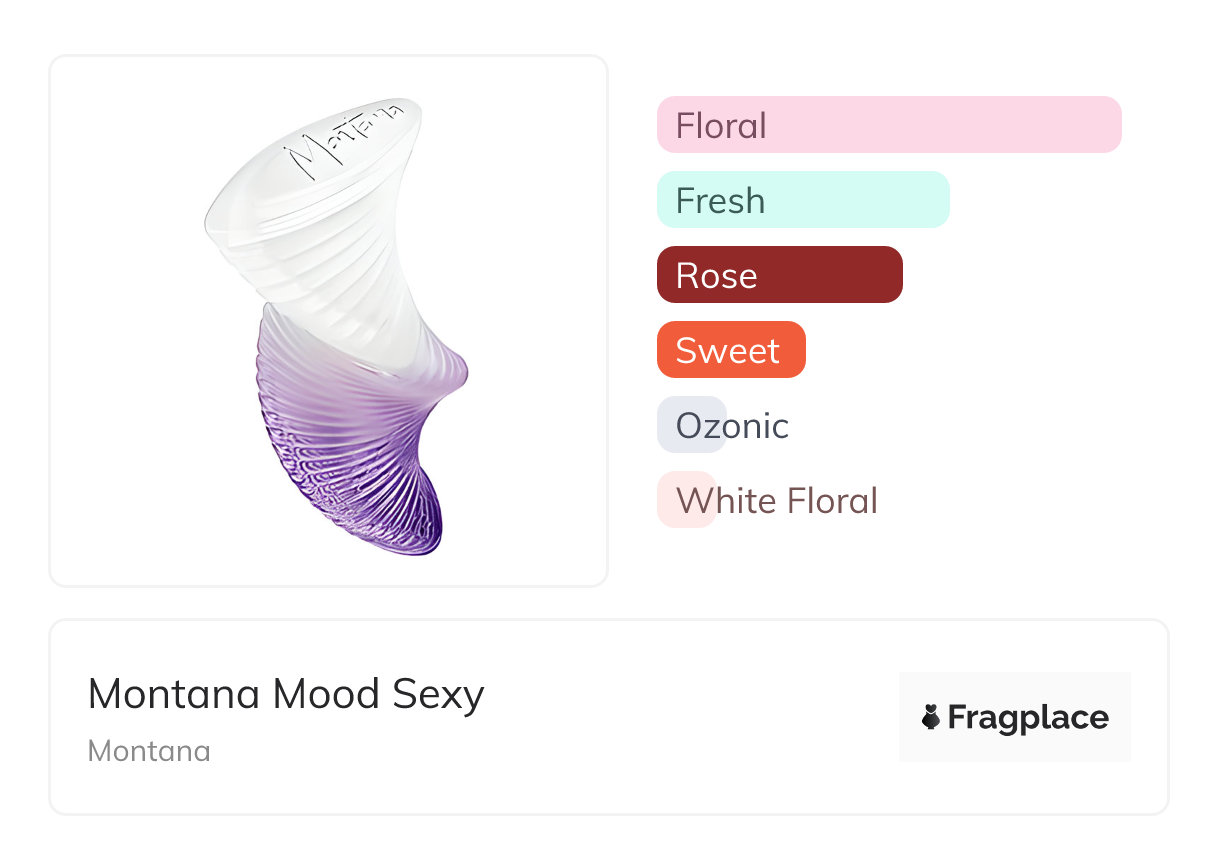Click the orange Sweet accord bar
Screen dimensions: 1218x864
pyautogui.click(x=730, y=350)
